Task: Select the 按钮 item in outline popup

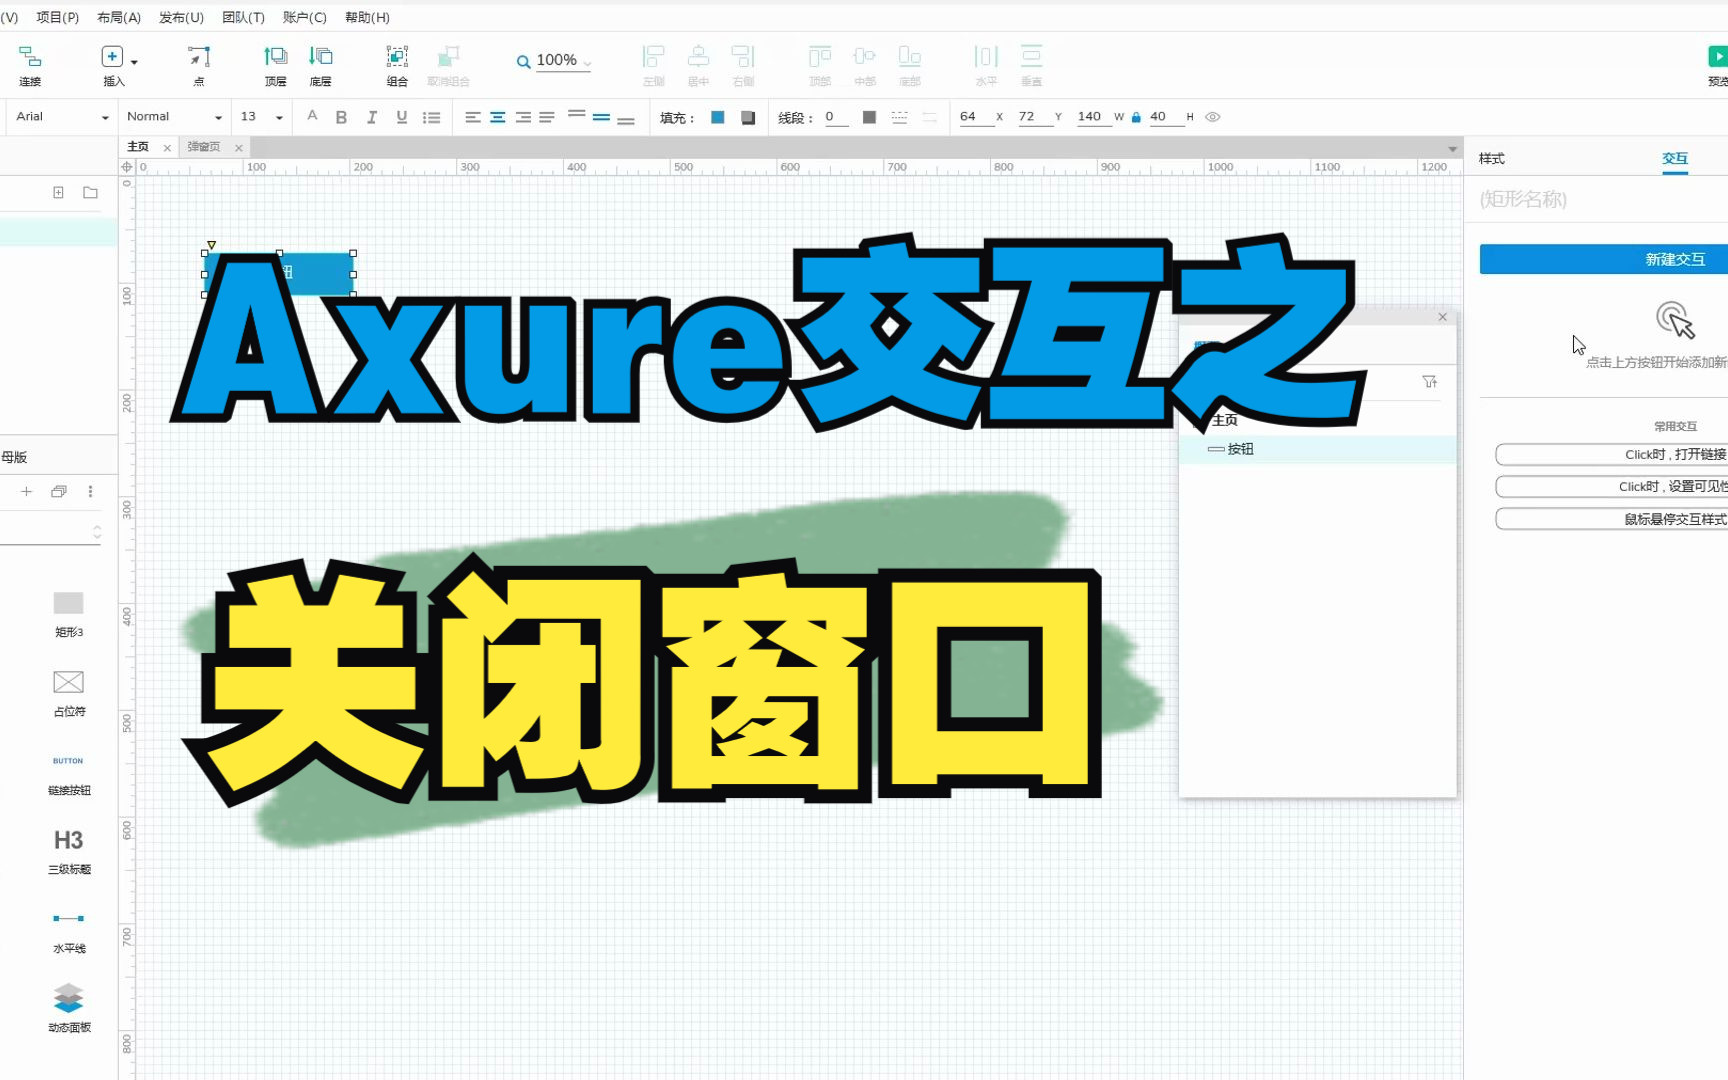Action: [1318, 449]
